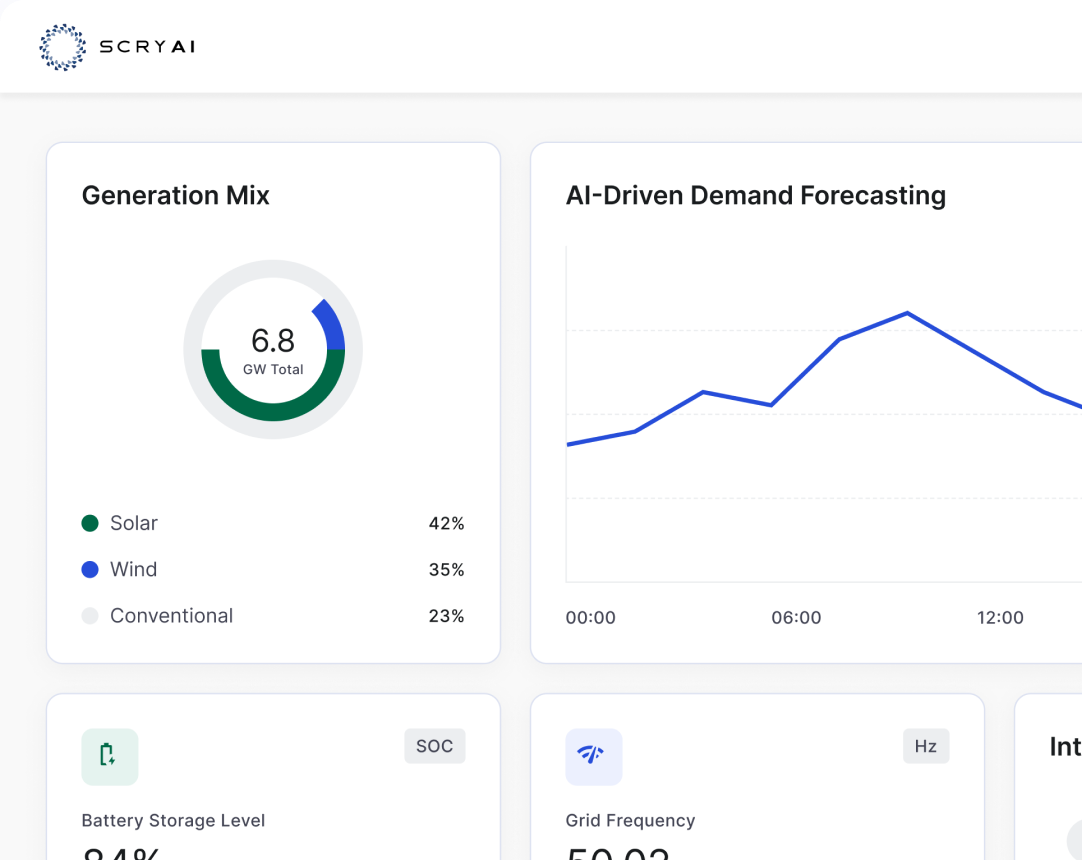
Task: Click the AI-Driven Demand Forecasting heading
Action: pos(756,195)
